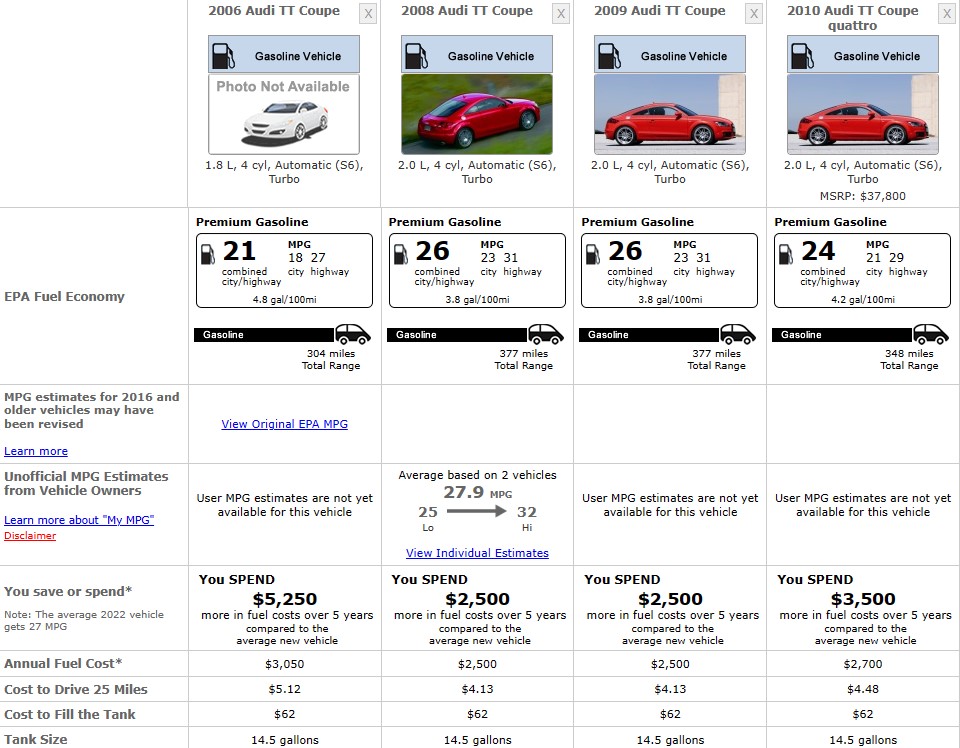Click the 2006 Photo Not Available image

point(284,114)
